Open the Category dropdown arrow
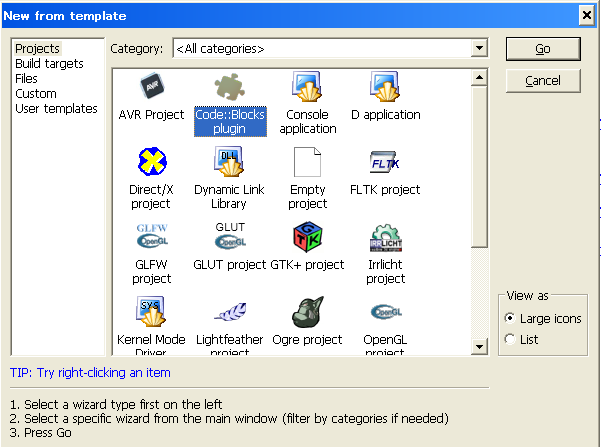Screen dimensions: 601x447 [x=479, y=48]
